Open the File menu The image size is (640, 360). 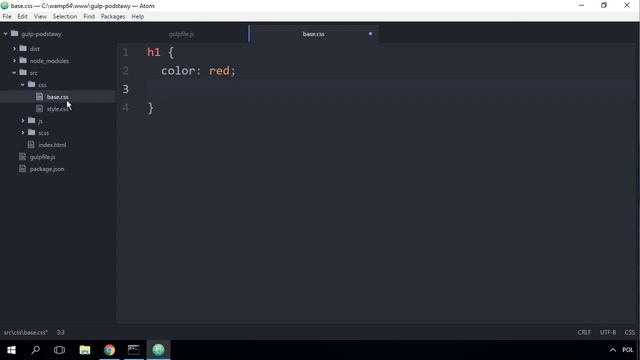click(x=7, y=16)
